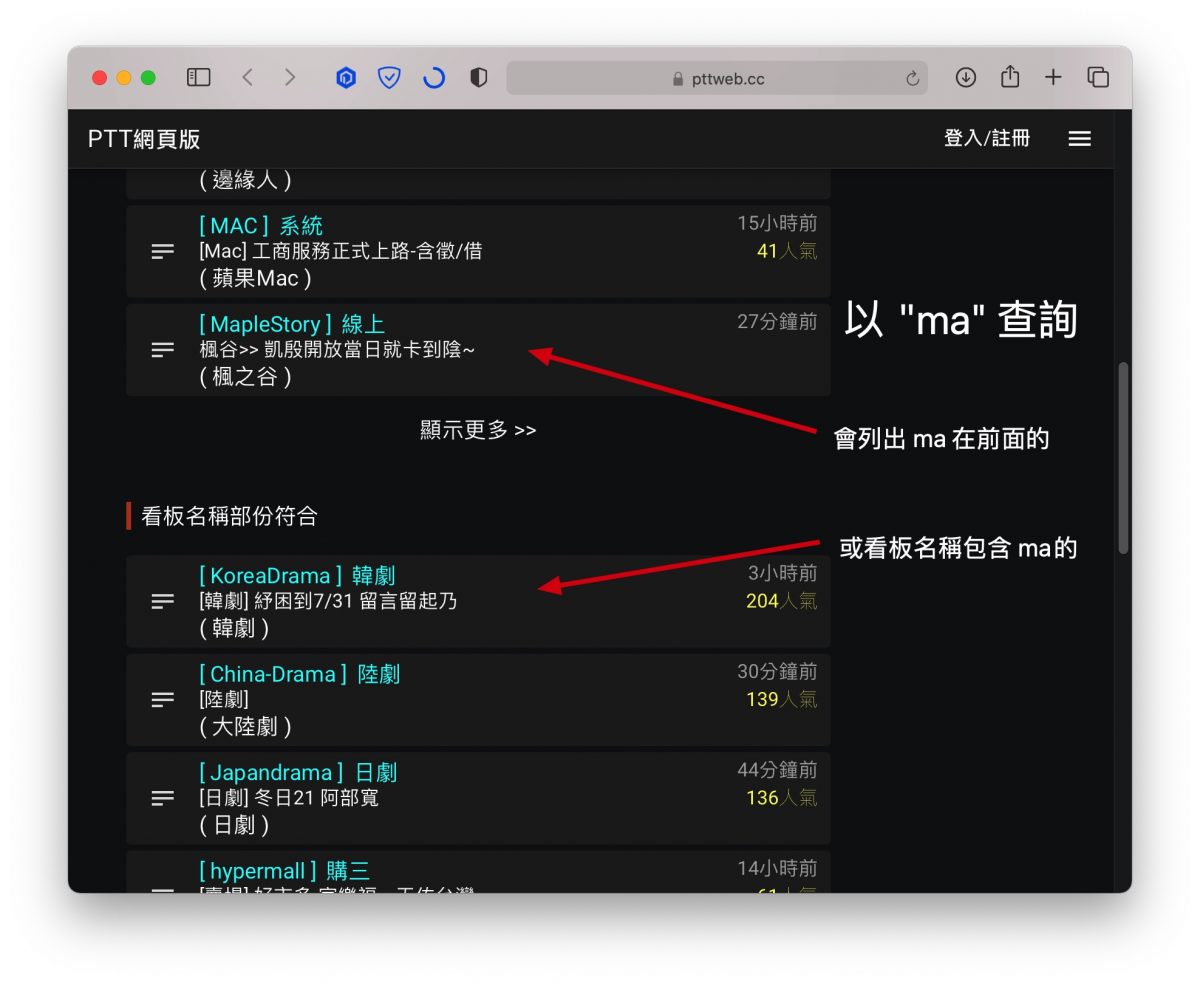The image size is (1200, 983).
Task: Click the list icon beside MAC board
Action: [x=162, y=251]
